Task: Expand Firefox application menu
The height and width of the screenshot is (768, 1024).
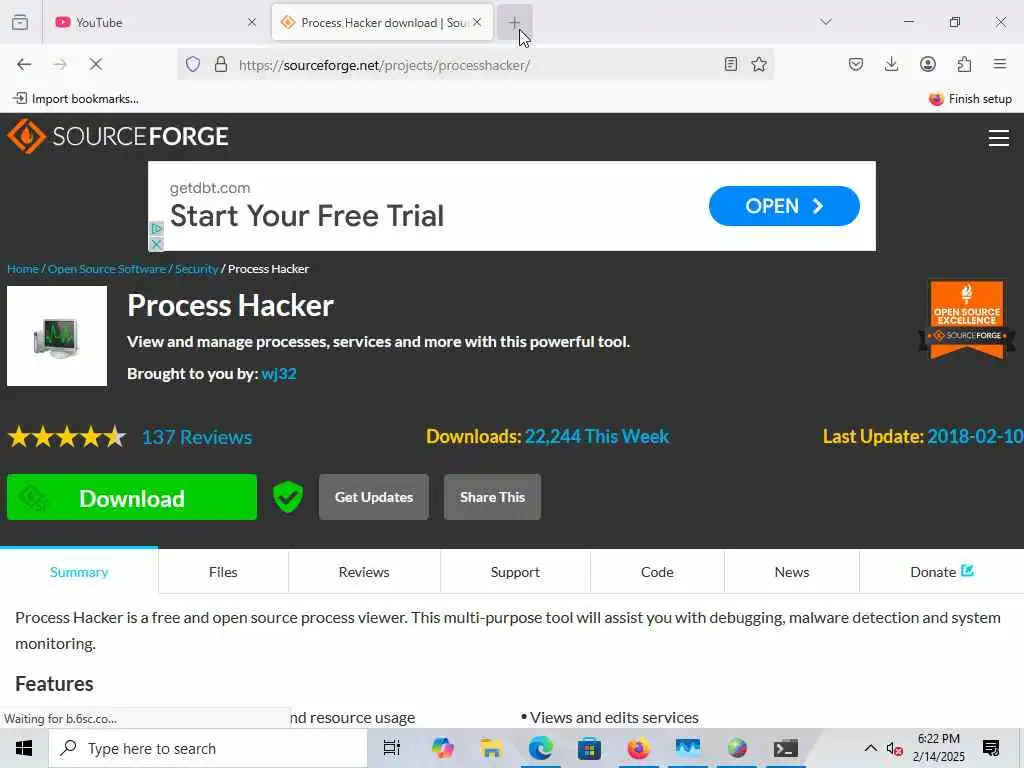Action: point(1000,64)
